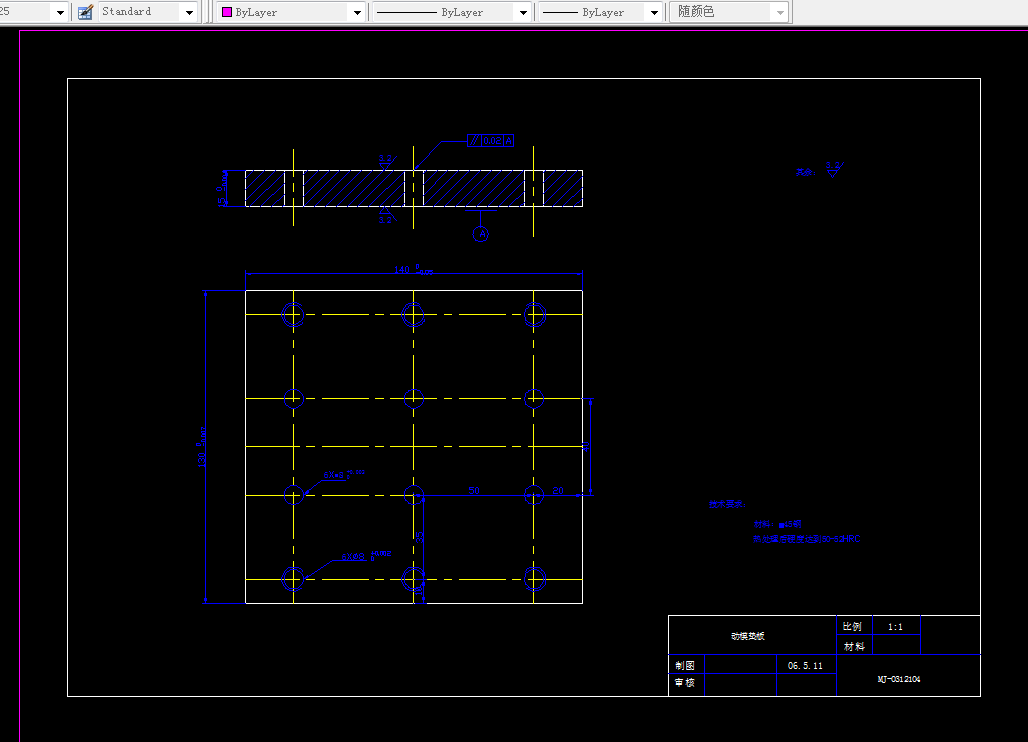The image size is (1028, 742).
Task: Select the 动模垫板 title text
Action: point(748,636)
